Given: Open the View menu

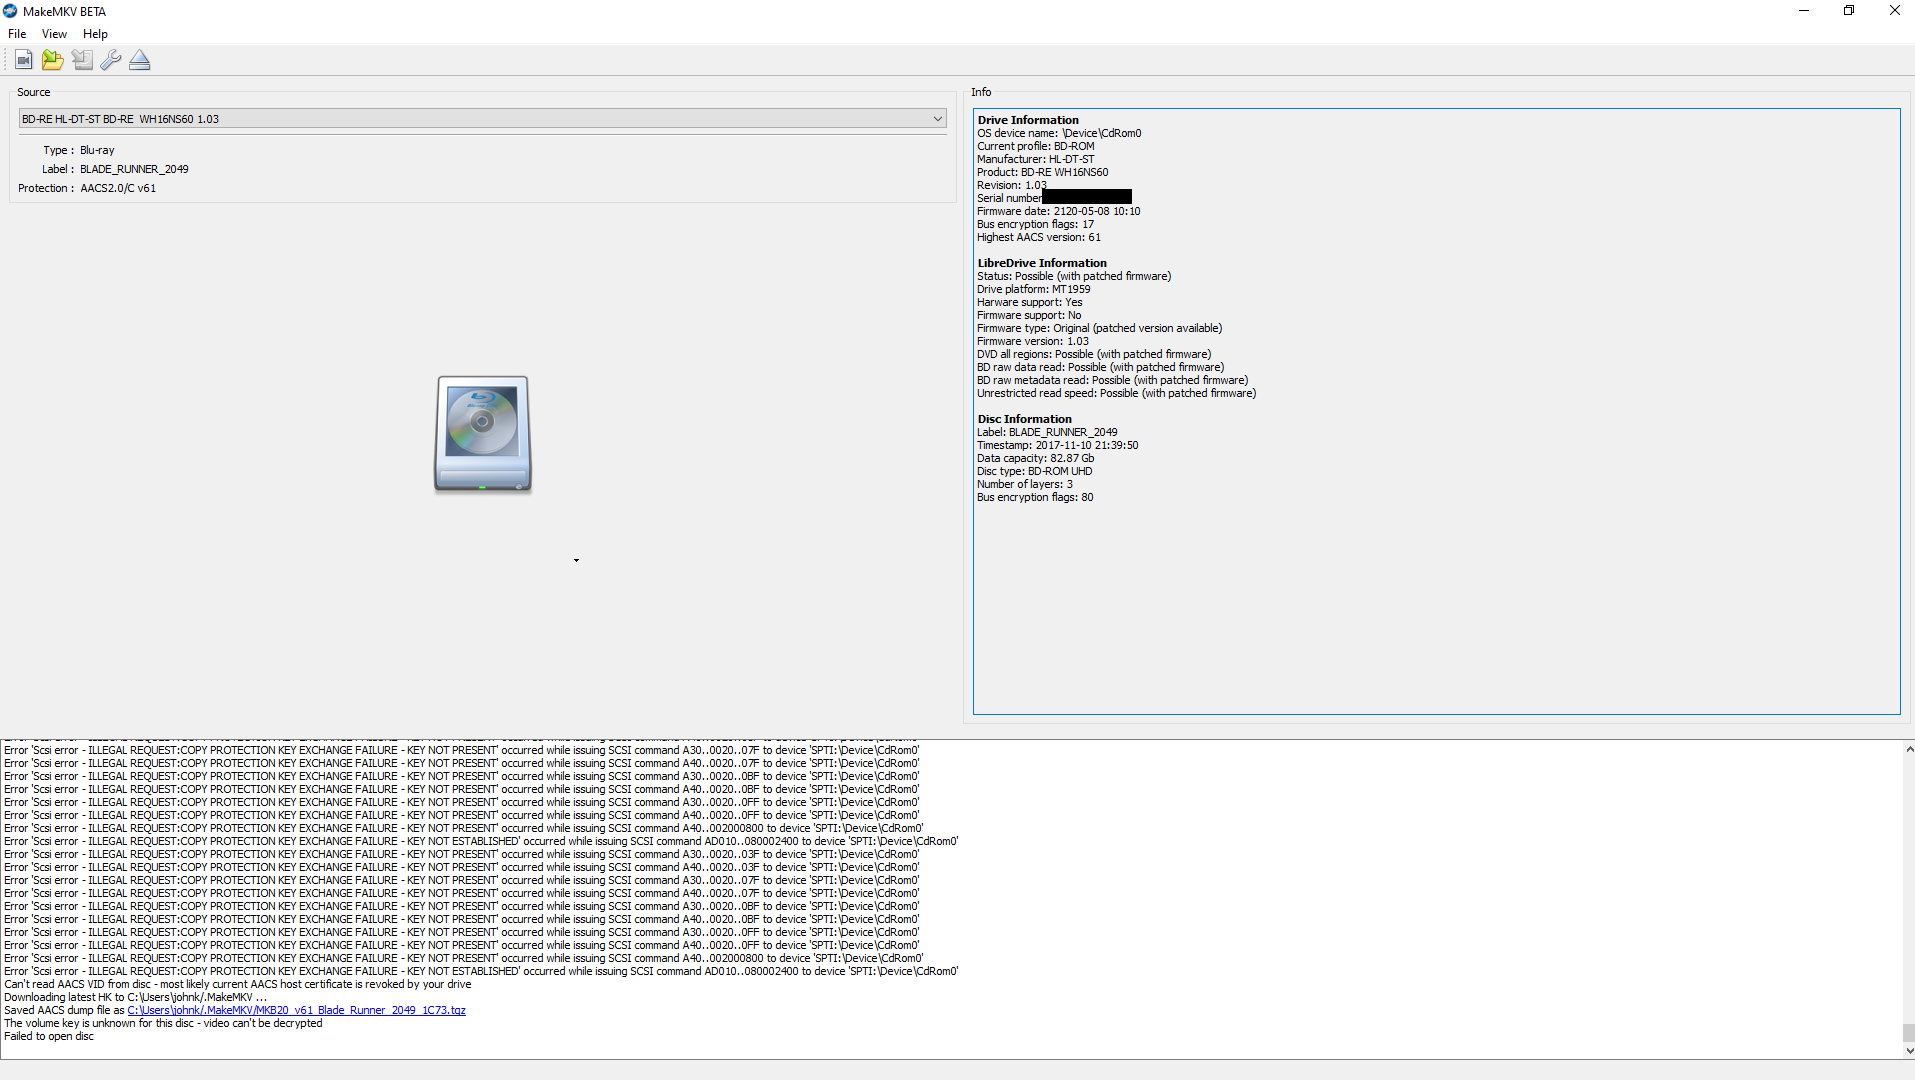Looking at the screenshot, I should point(54,34).
